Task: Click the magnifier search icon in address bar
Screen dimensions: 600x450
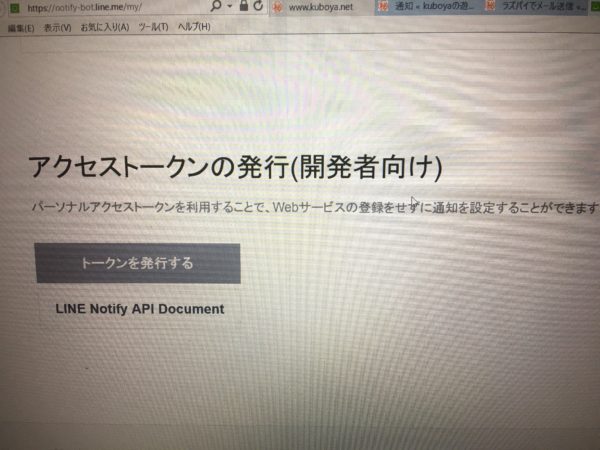Action: pyautogui.click(x=217, y=6)
